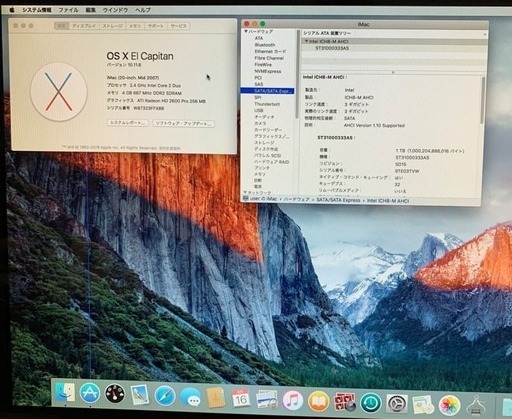Select ハードウェア RAID in the sidebar
Viewport: 512px width, 419px height.
pyautogui.click(x=272, y=162)
